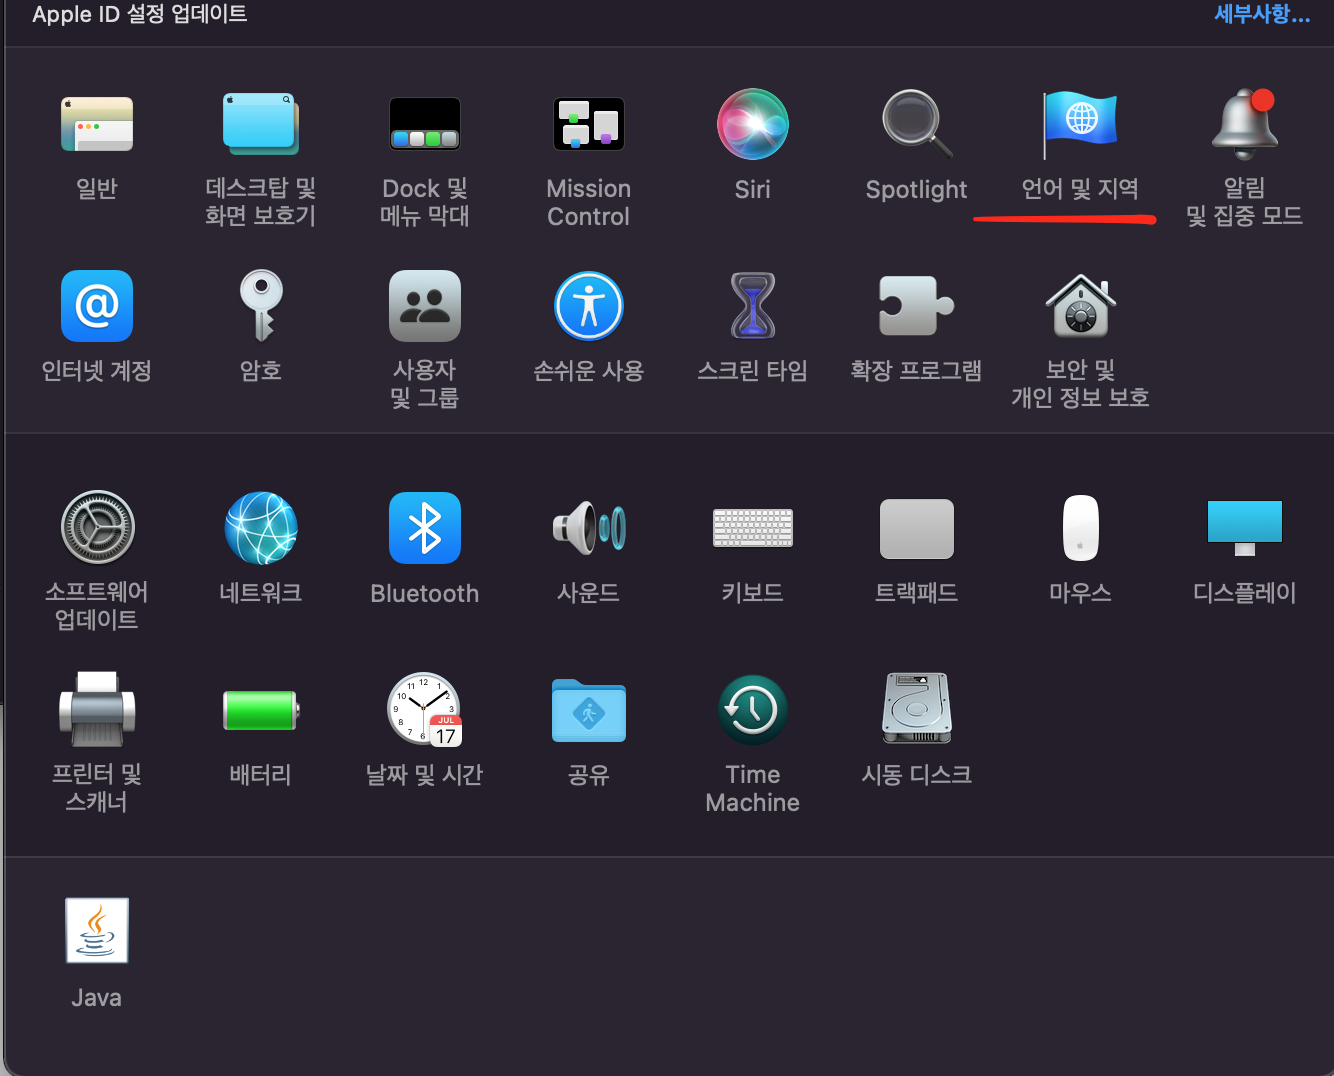Open 손쉬운 사용 accessibility icon
This screenshot has height=1076, width=1334.
click(589, 306)
